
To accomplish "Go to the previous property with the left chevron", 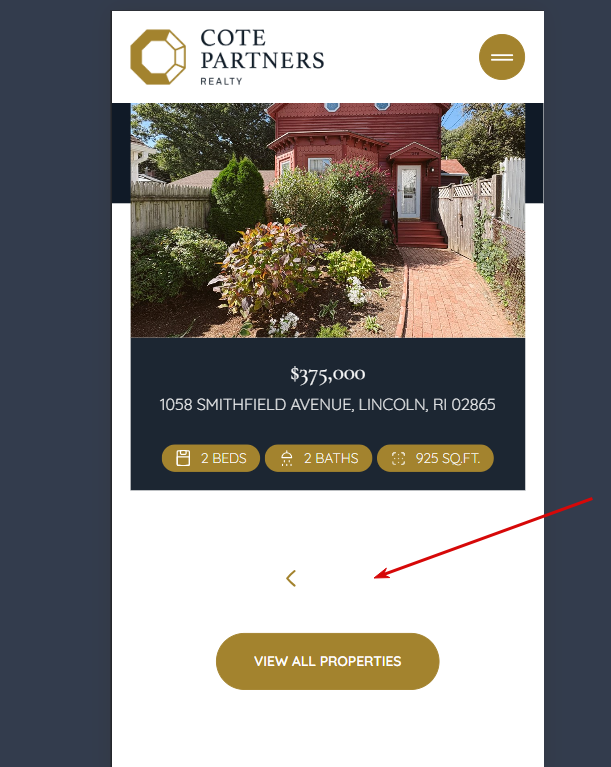I will (291, 578).
